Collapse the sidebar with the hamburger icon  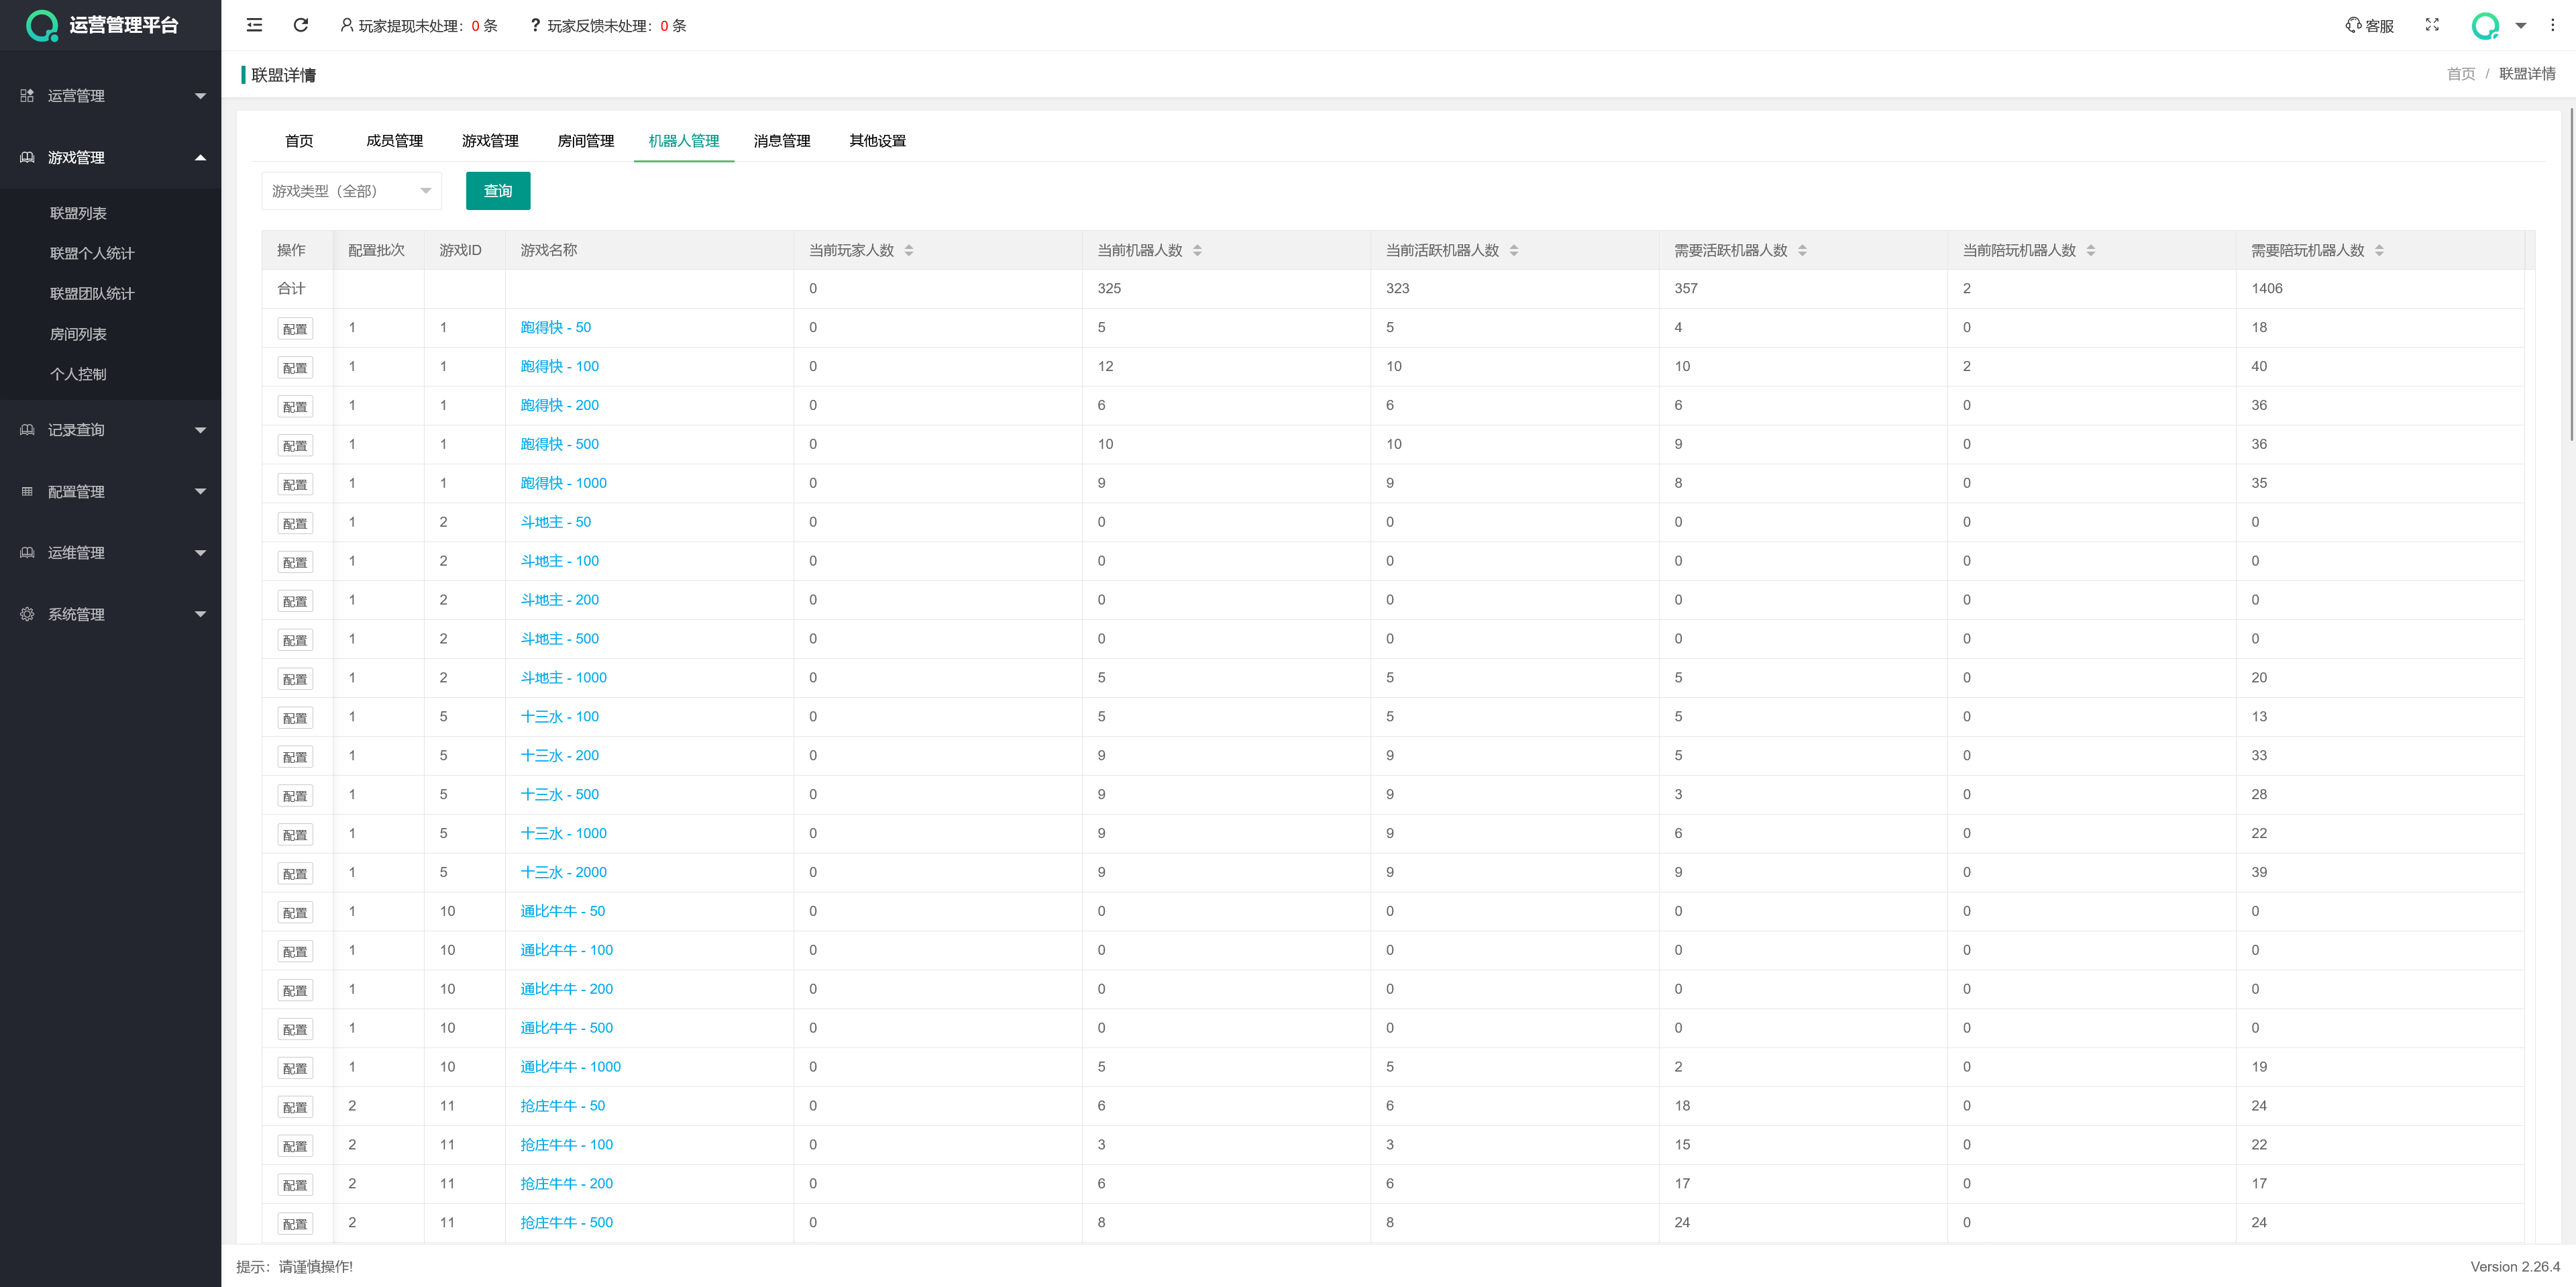click(254, 25)
